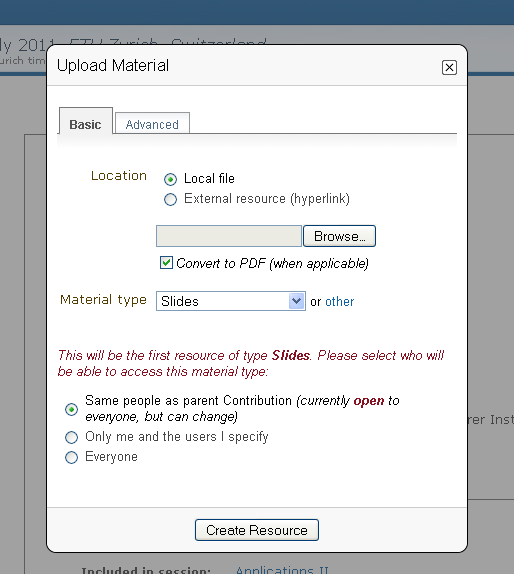514x574 pixels.
Task: Select Same people as parent Contribution
Action: click(71, 409)
